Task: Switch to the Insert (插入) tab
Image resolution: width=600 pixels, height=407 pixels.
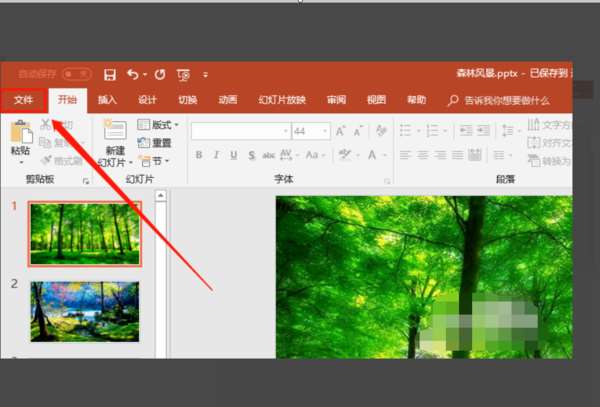Action: [x=107, y=100]
